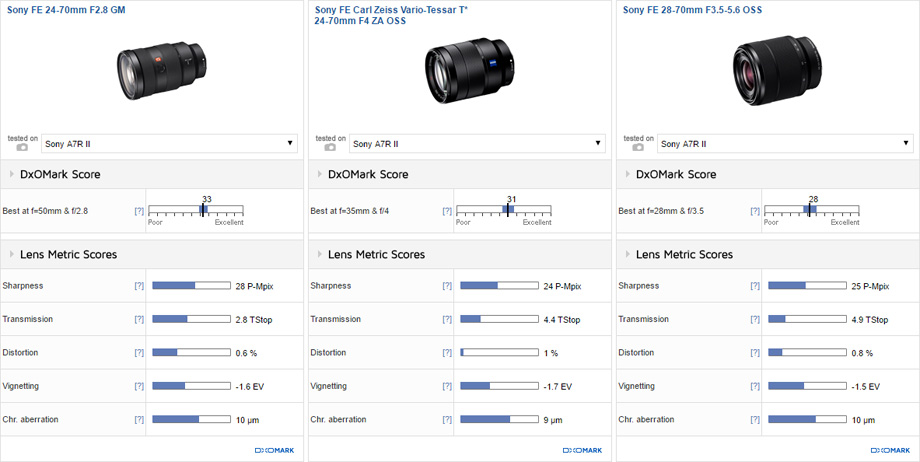Open Sony FE 24-70mm F2.8 GM title link
The width and height of the screenshot is (920, 462).
(66, 10)
